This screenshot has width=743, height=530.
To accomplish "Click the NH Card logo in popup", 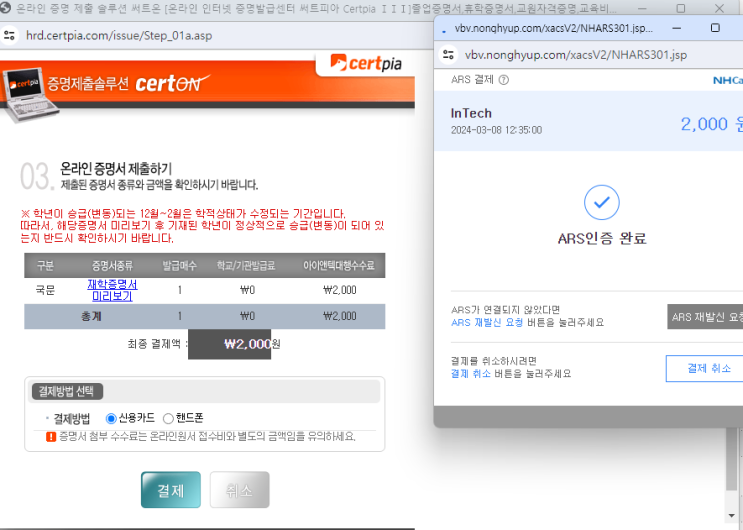I will (728, 80).
